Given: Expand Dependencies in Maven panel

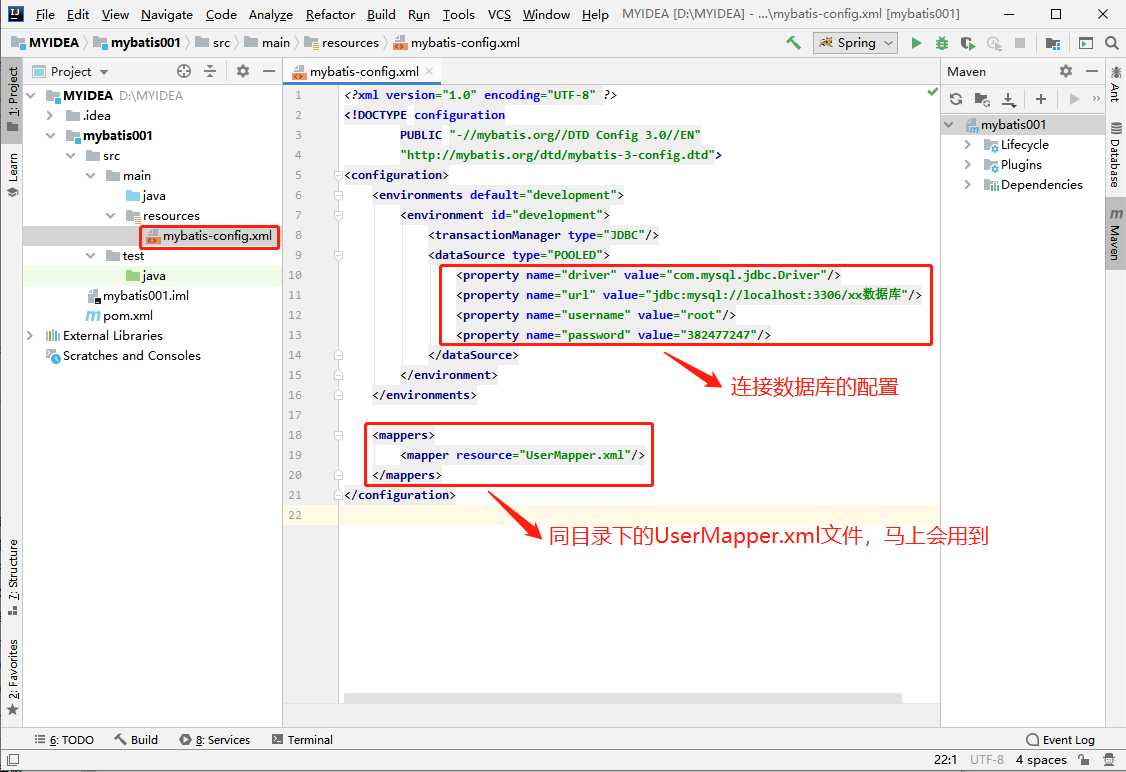Looking at the screenshot, I should [967, 185].
